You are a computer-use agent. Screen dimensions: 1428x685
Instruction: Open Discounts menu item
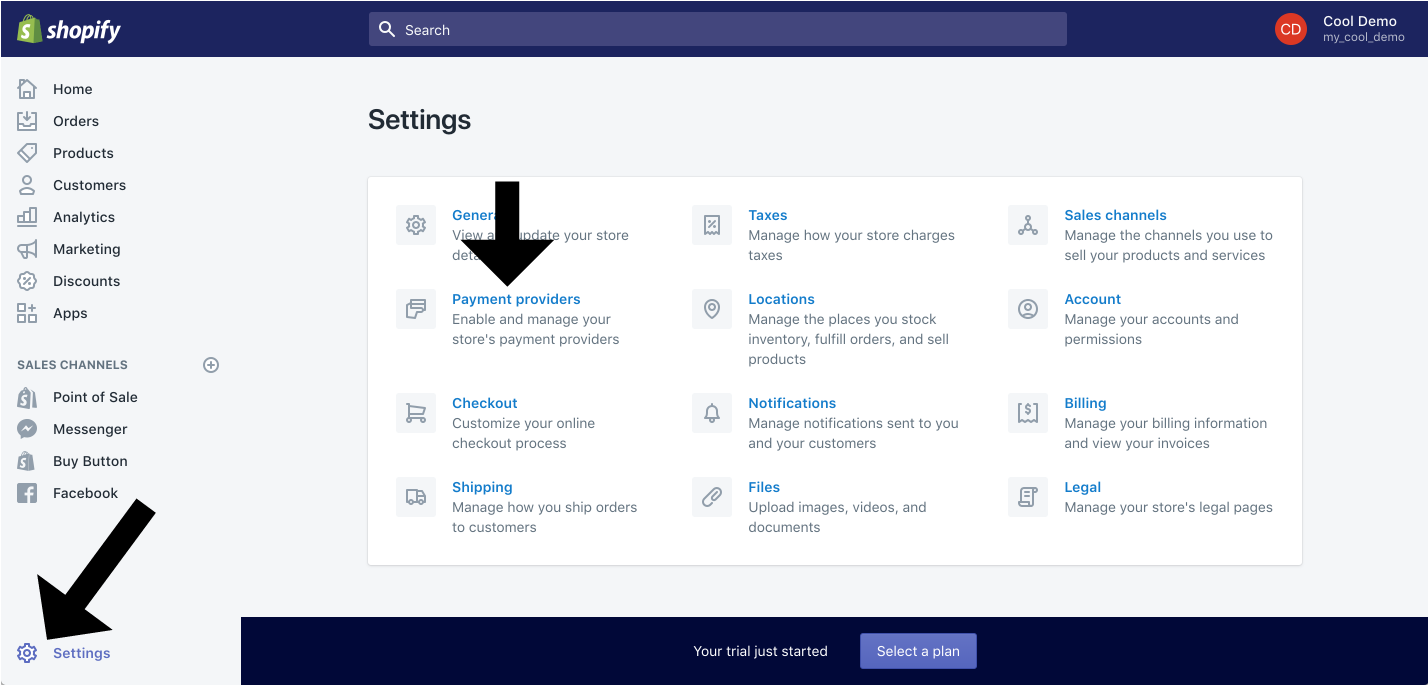tap(86, 281)
